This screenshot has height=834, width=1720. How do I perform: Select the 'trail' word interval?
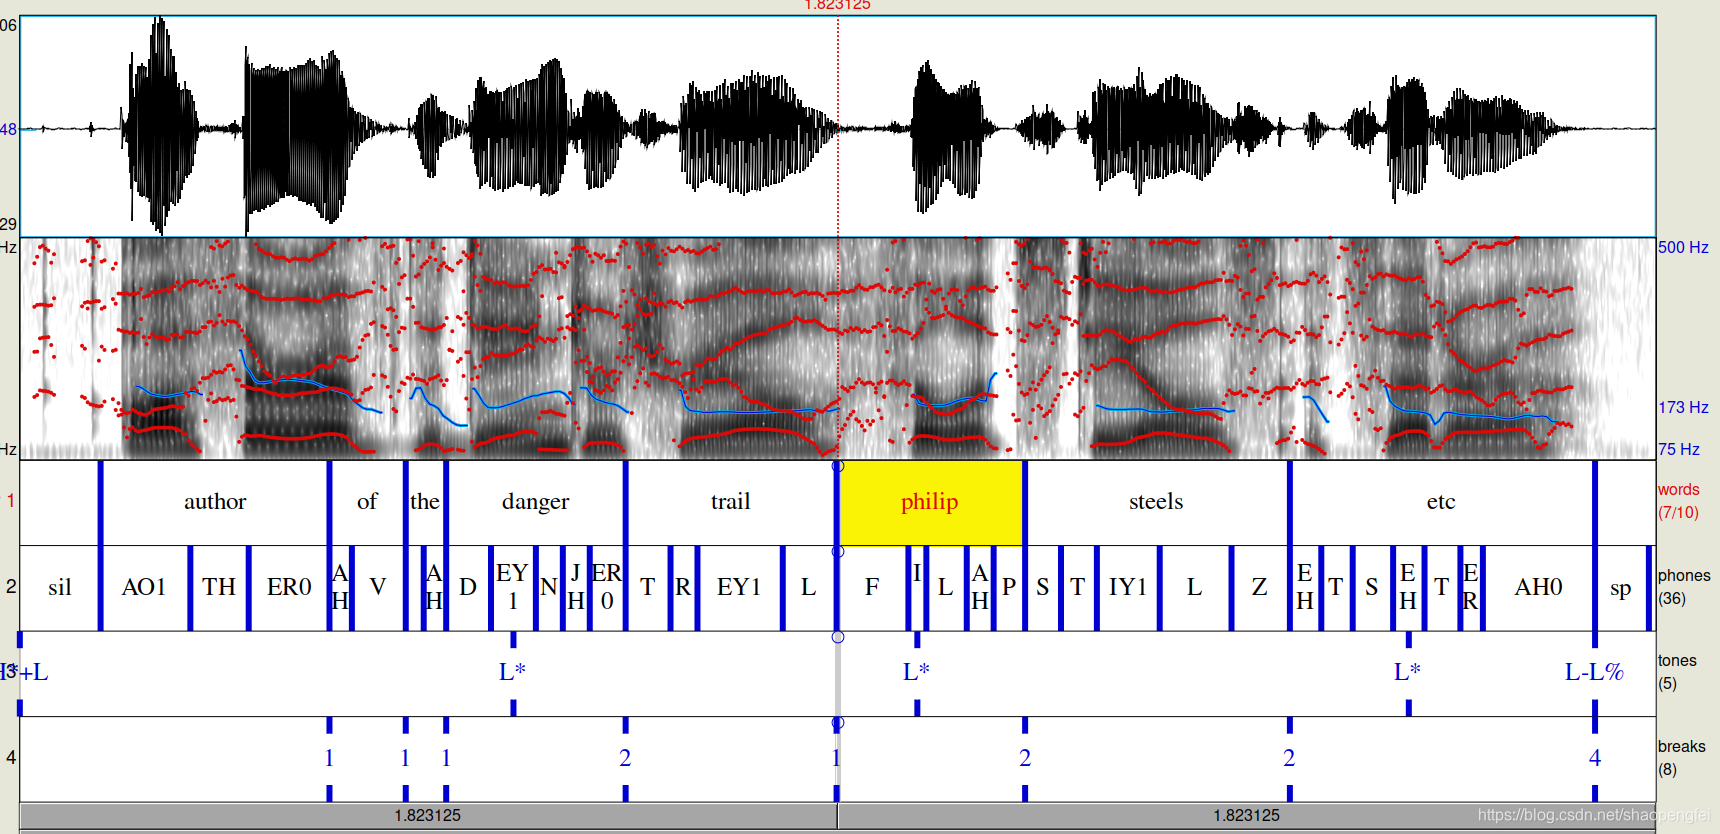click(x=730, y=502)
